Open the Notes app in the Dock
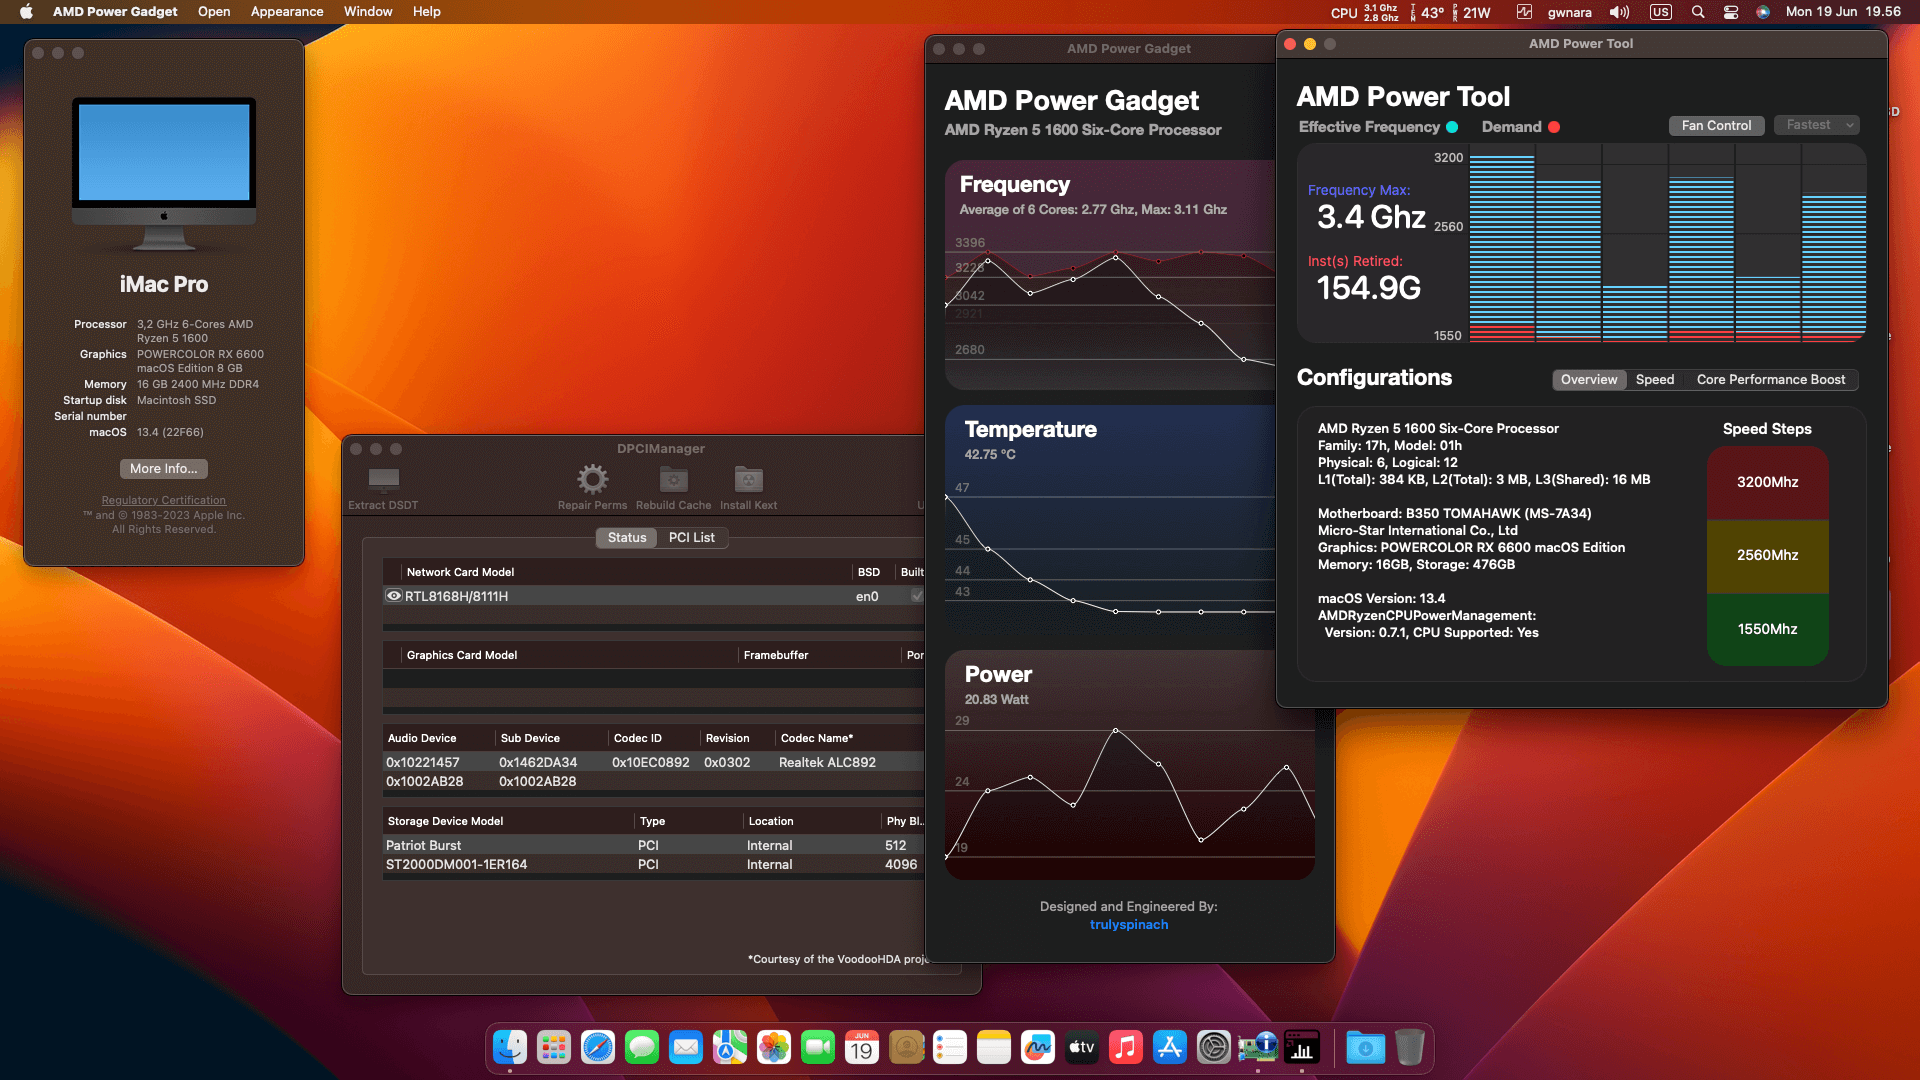 994,1047
